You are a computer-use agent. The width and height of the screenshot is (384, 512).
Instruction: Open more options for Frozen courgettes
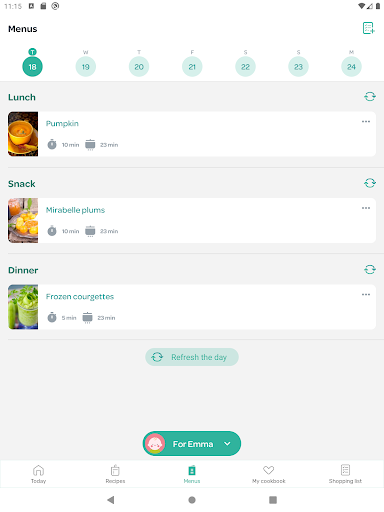tap(366, 295)
